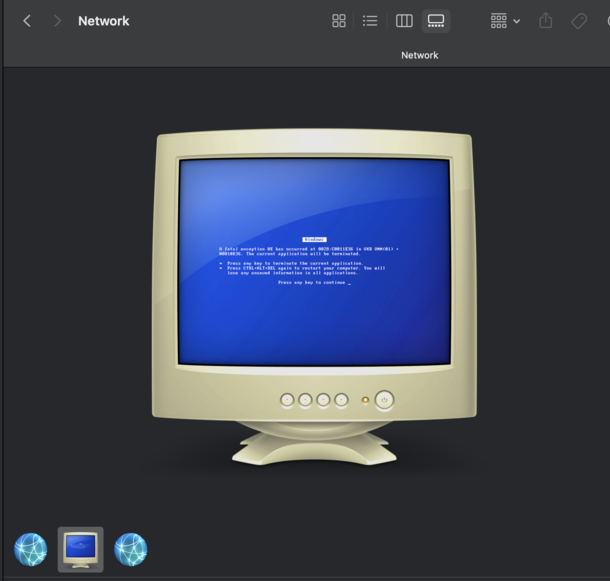The height and width of the screenshot is (581, 610).
Task: Switch to list view
Action: point(370,21)
